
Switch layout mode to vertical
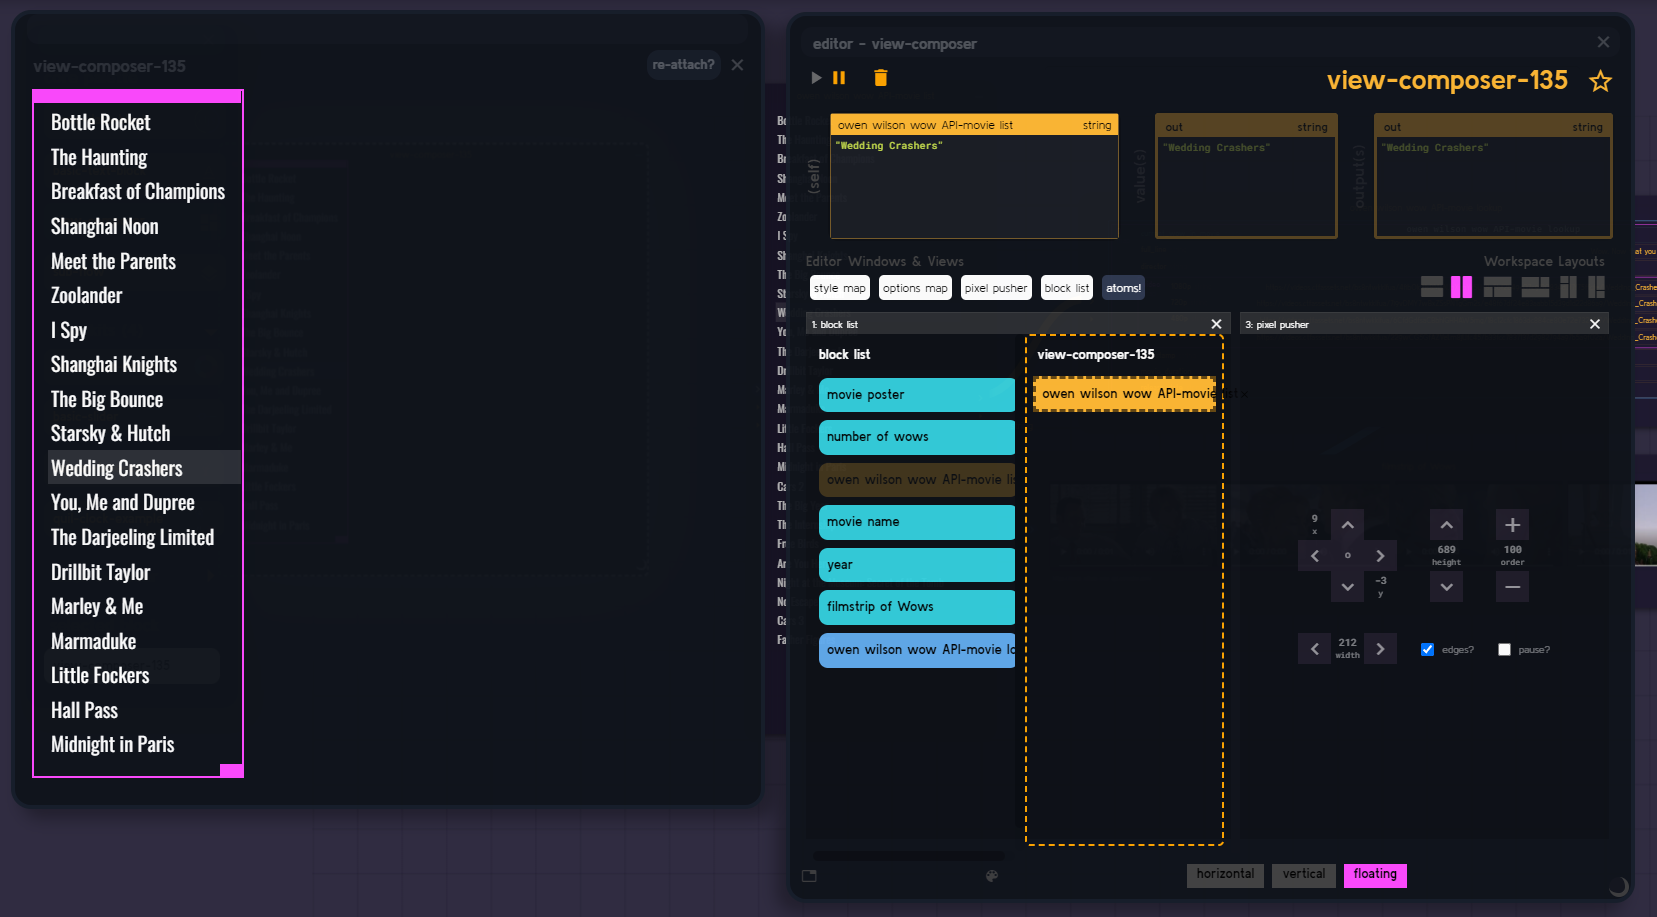pos(1304,875)
